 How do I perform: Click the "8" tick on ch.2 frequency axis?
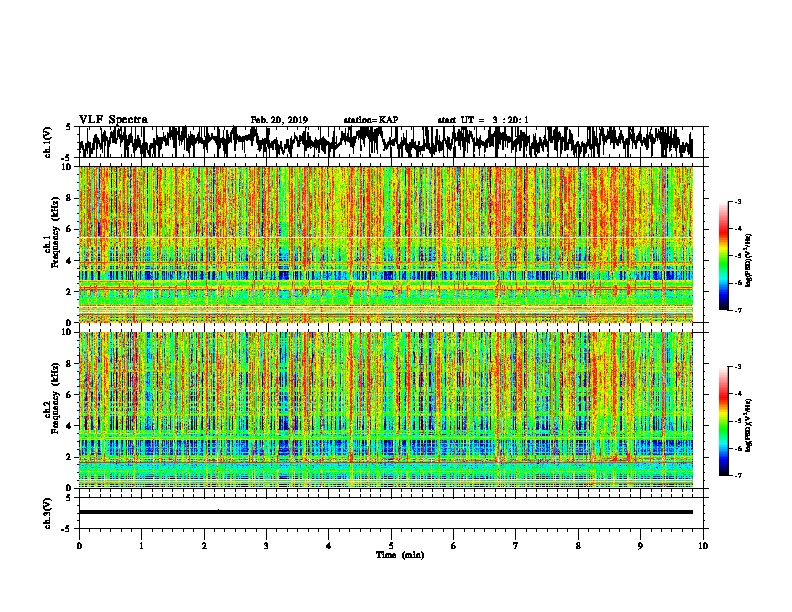coord(70,364)
